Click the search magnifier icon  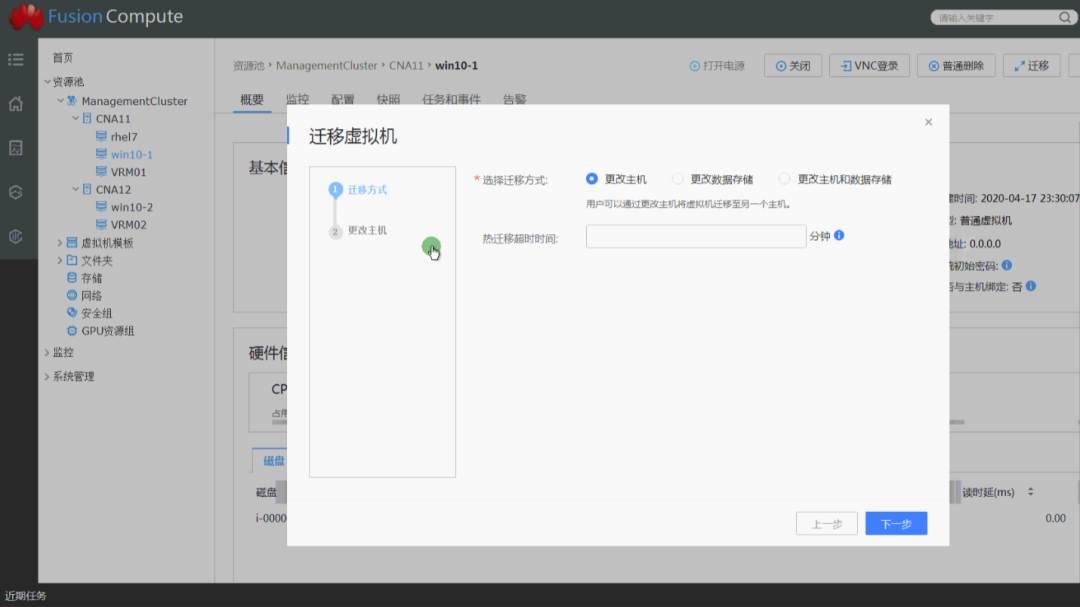[1065, 17]
